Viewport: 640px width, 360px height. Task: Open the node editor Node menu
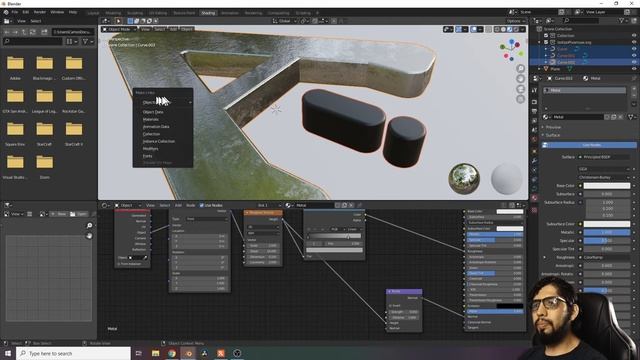coord(191,205)
